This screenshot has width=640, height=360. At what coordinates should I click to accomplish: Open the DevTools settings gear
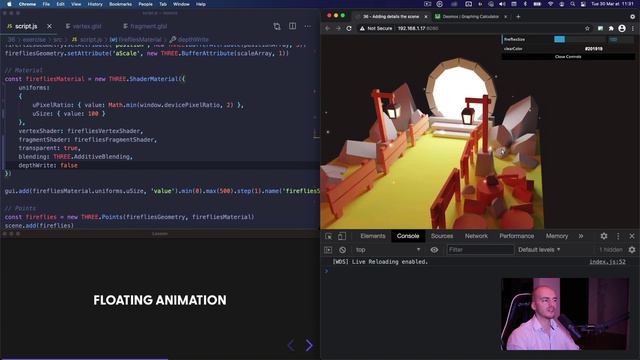pos(604,236)
